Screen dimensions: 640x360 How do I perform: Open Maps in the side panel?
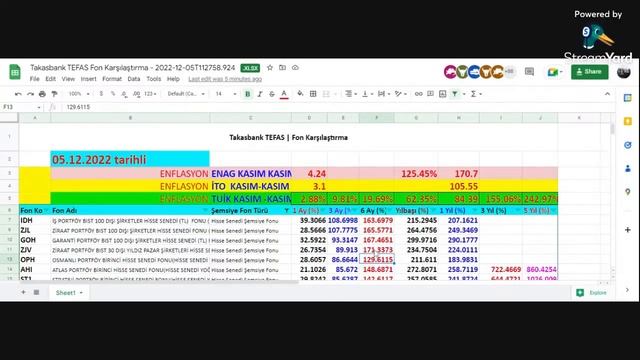pyautogui.click(x=628, y=192)
